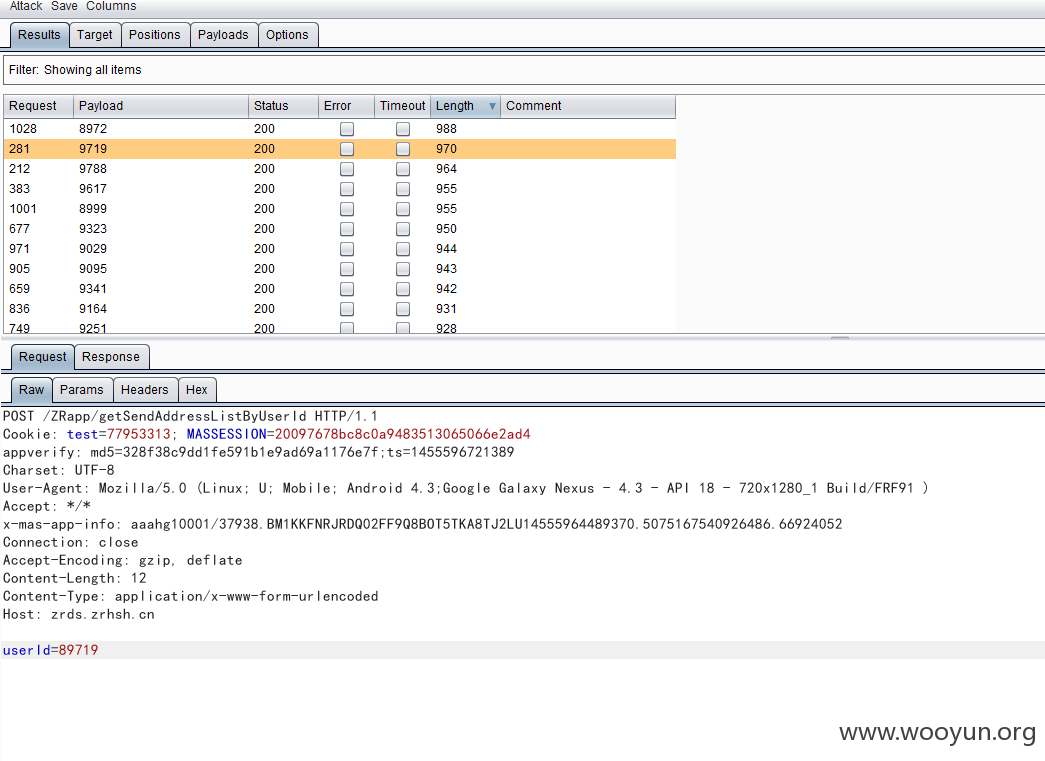Switch to the Options tab
The height and width of the screenshot is (761, 1045).
click(x=287, y=35)
